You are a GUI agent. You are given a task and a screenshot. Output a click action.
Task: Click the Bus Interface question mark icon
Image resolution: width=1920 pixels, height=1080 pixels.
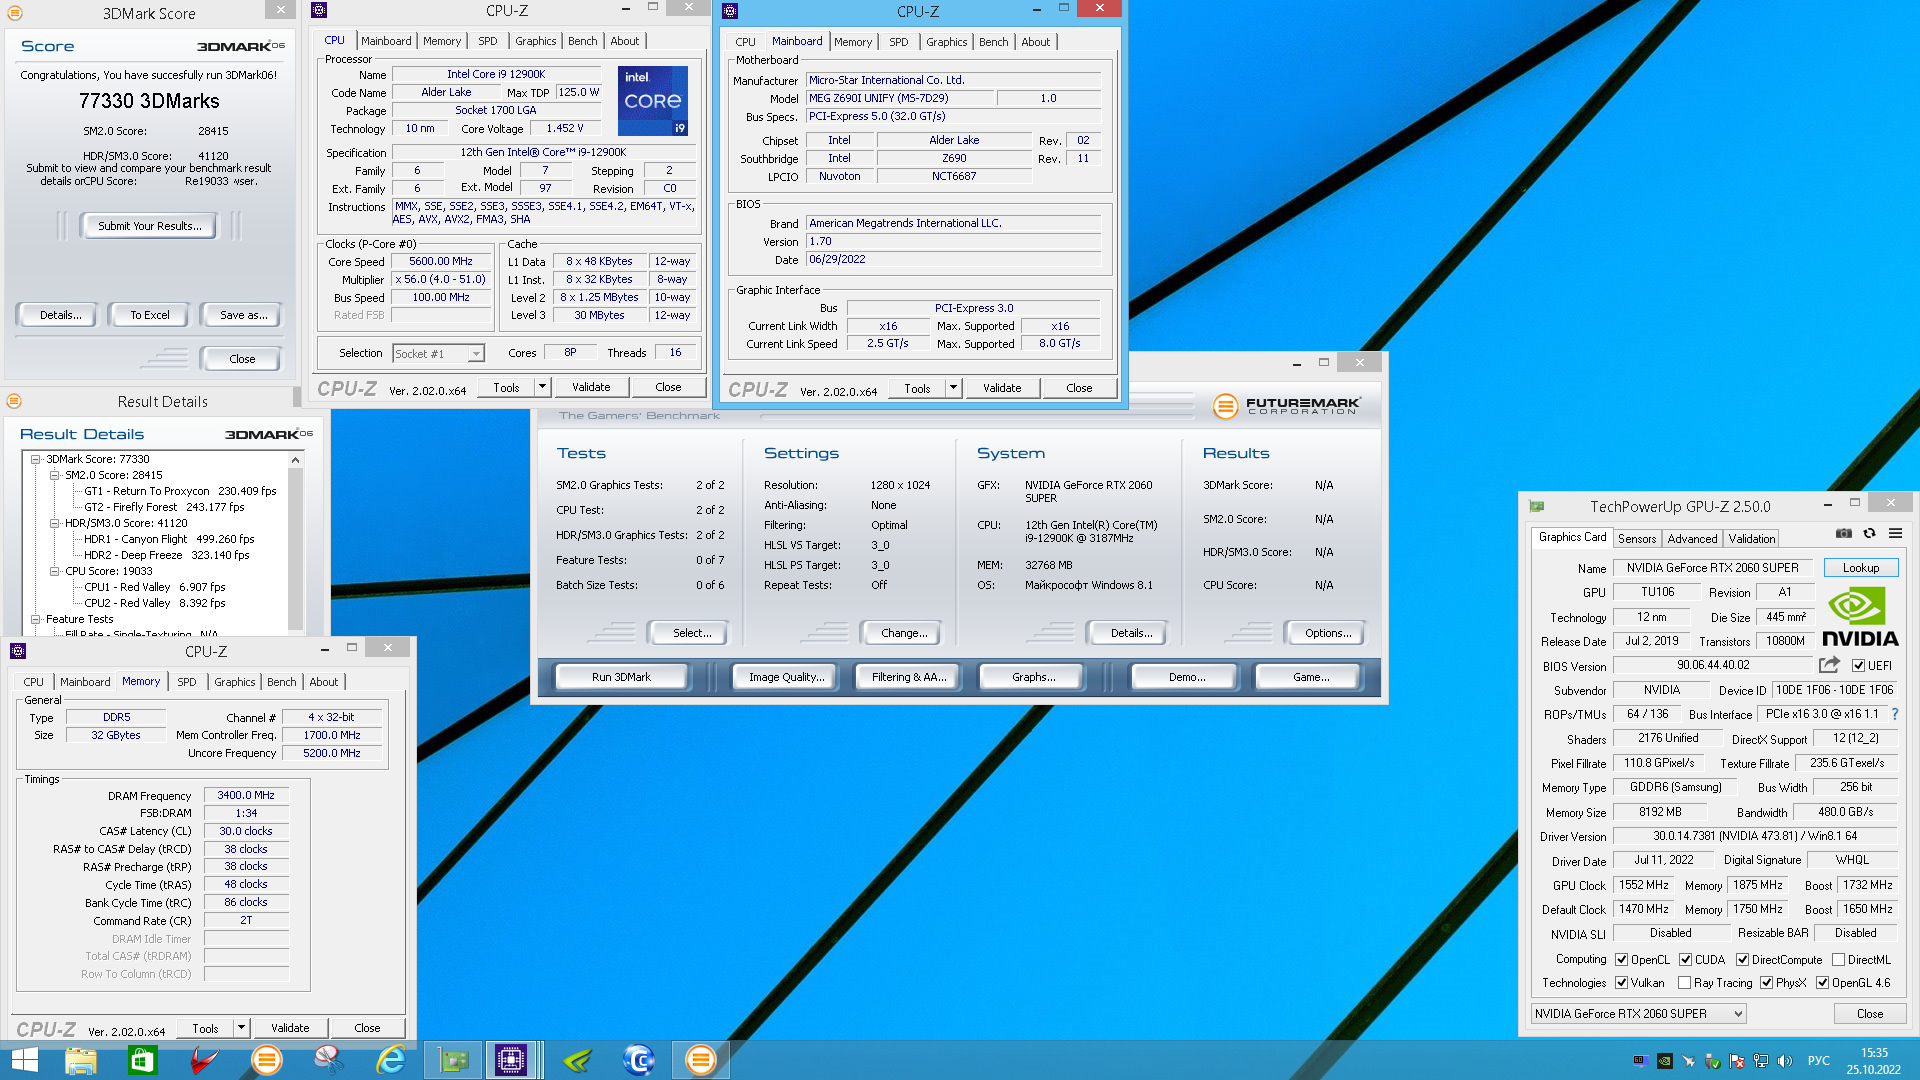[x=1895, y=714]
